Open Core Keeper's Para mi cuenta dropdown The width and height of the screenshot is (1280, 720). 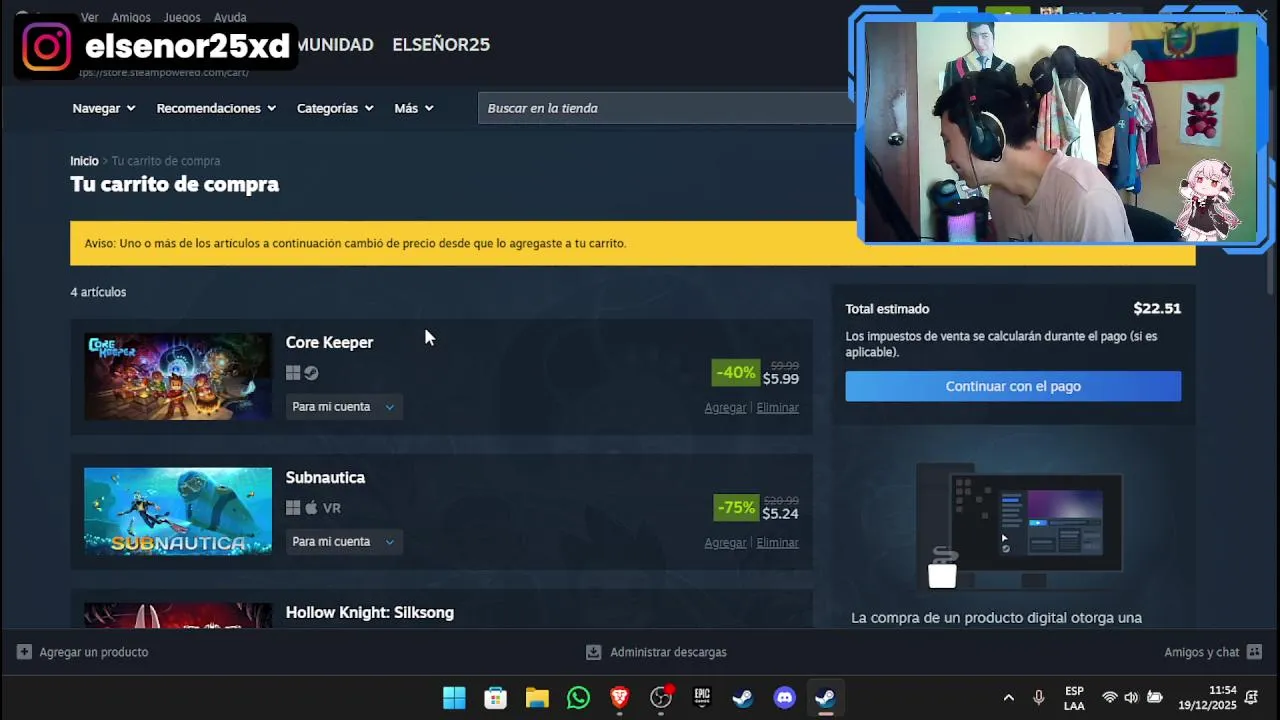click(x=343, y=407)
